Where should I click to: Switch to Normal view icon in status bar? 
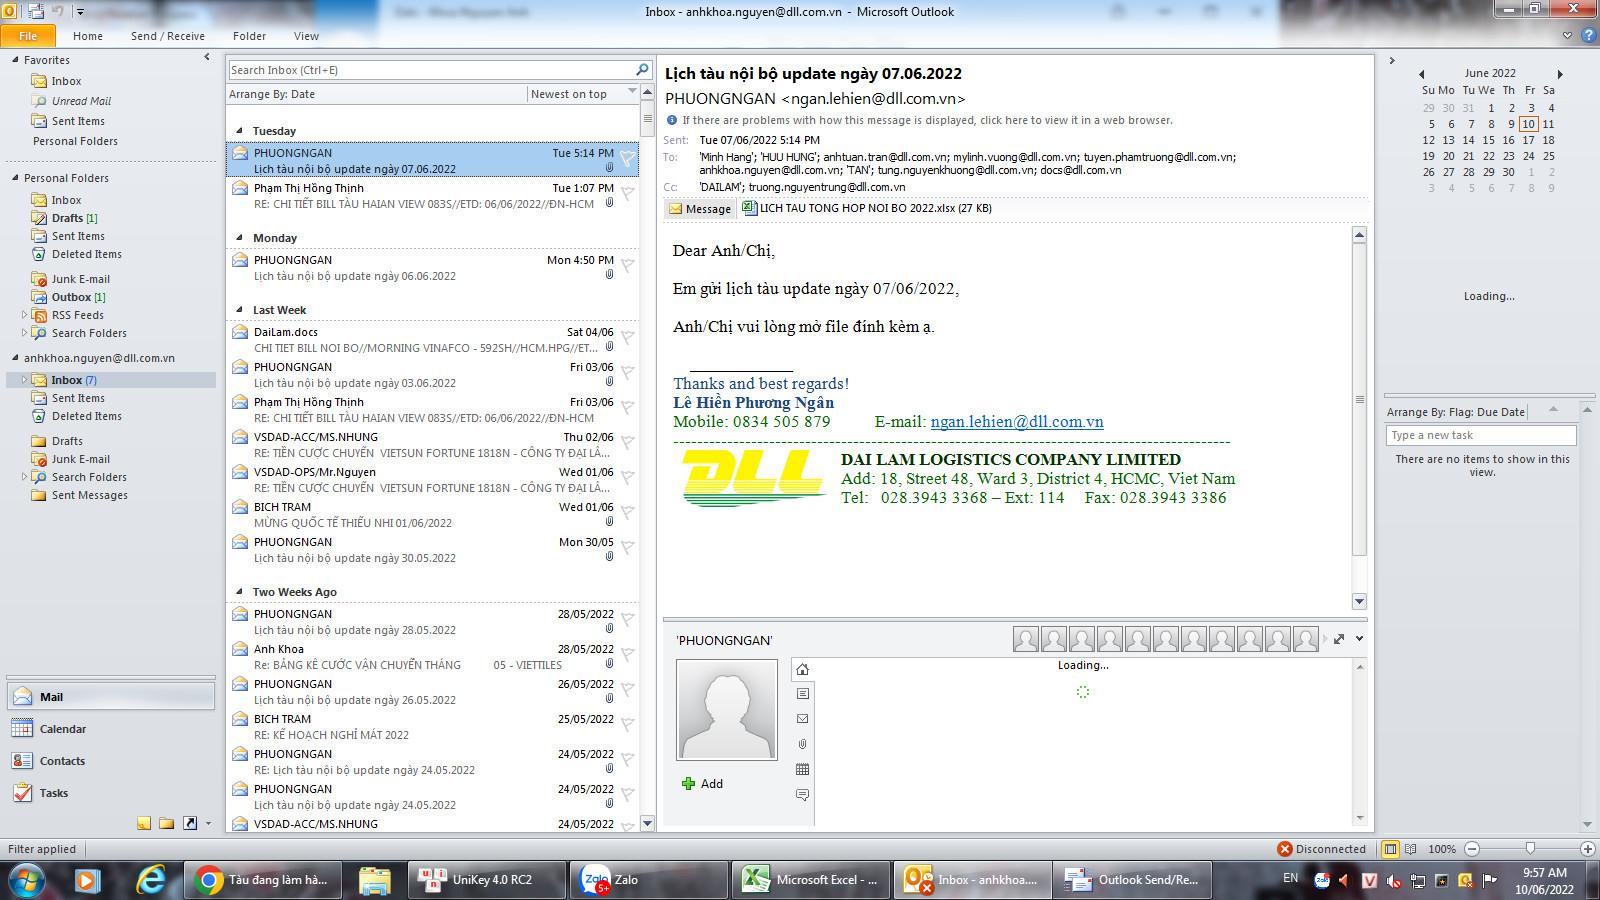(x=1390, y=849)
